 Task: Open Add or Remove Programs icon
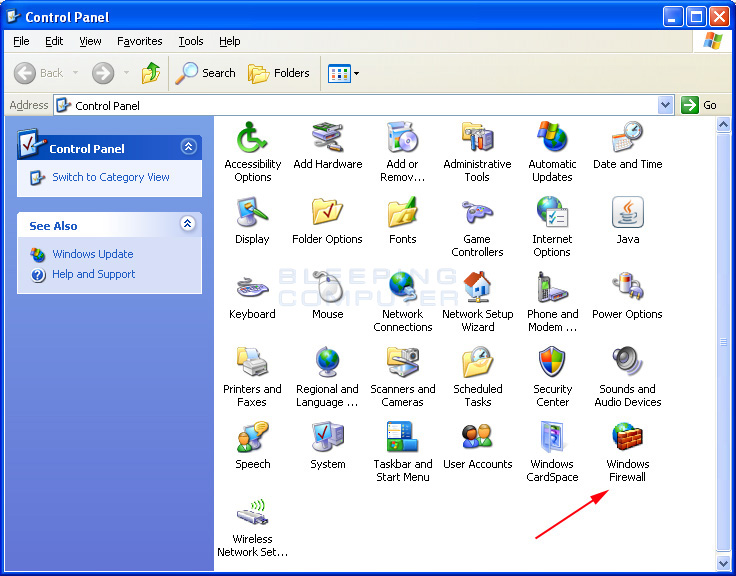[x=402, y=138]
